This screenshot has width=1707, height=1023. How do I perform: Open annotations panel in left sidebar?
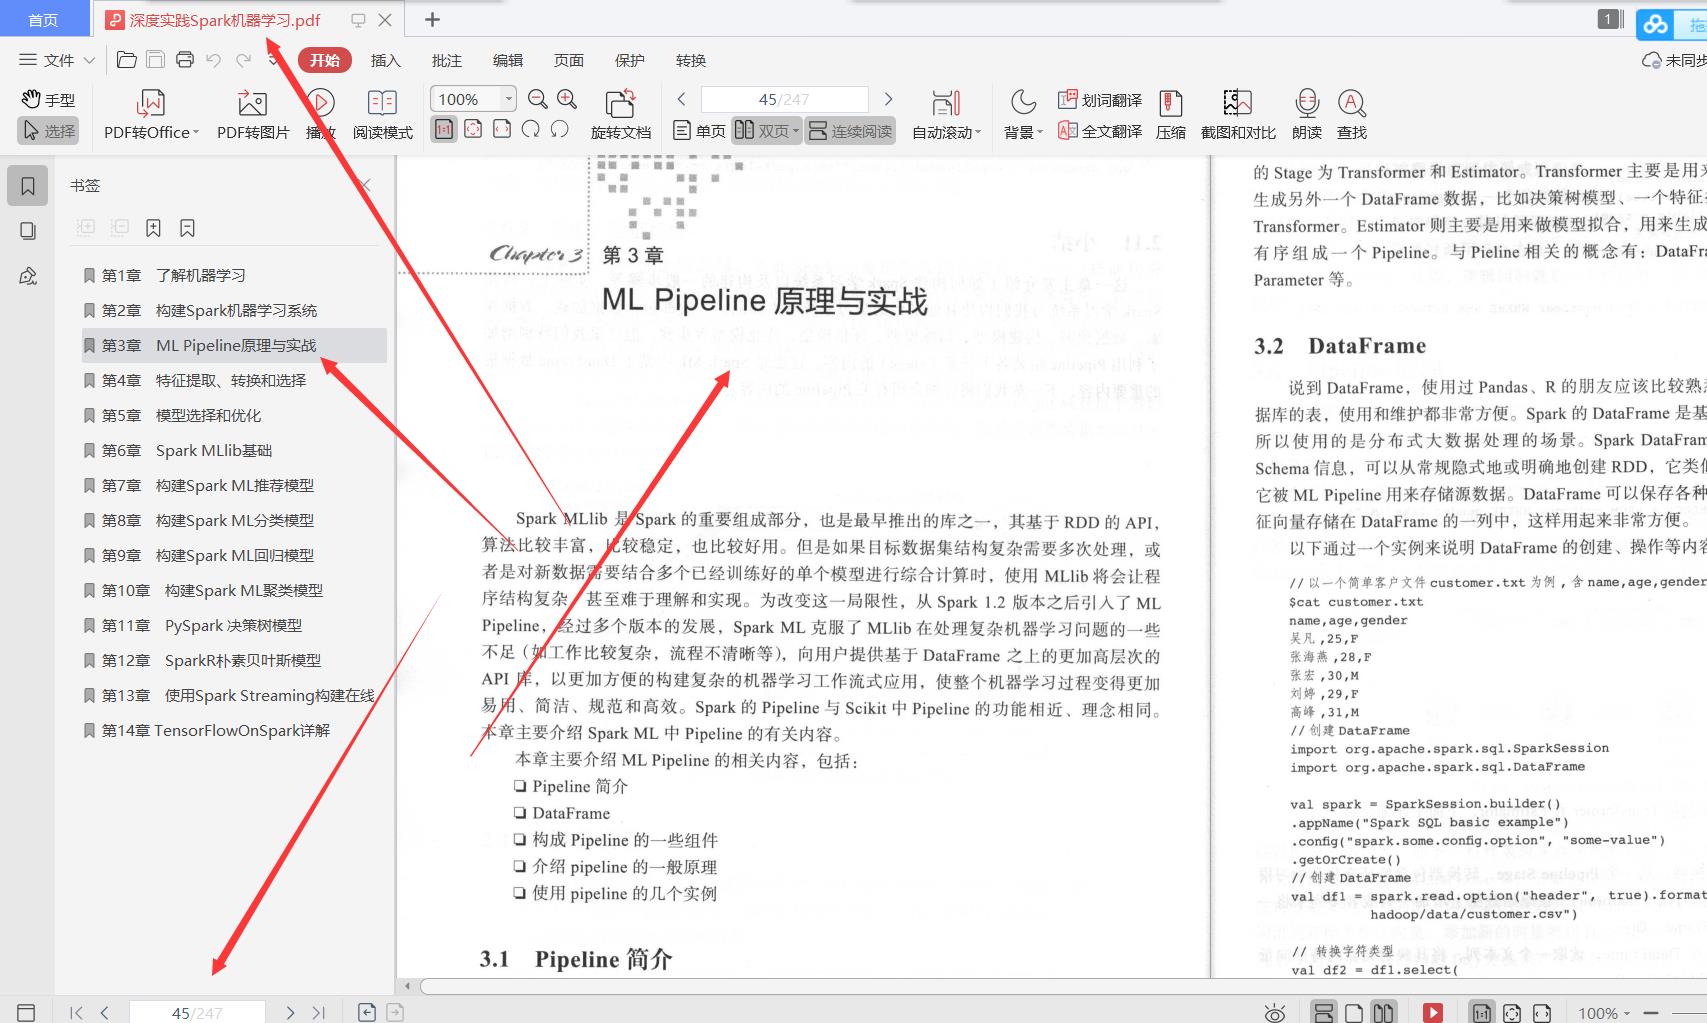point(28,276)
